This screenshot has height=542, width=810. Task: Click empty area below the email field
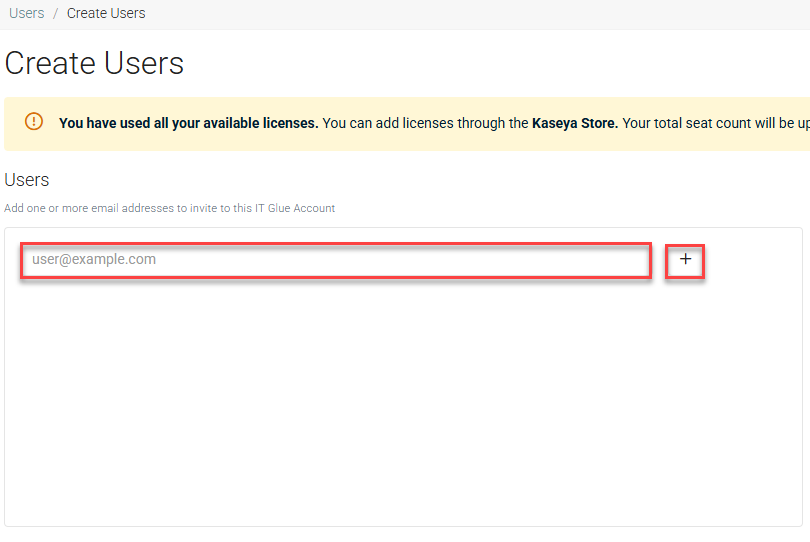(x=400, y=400)
